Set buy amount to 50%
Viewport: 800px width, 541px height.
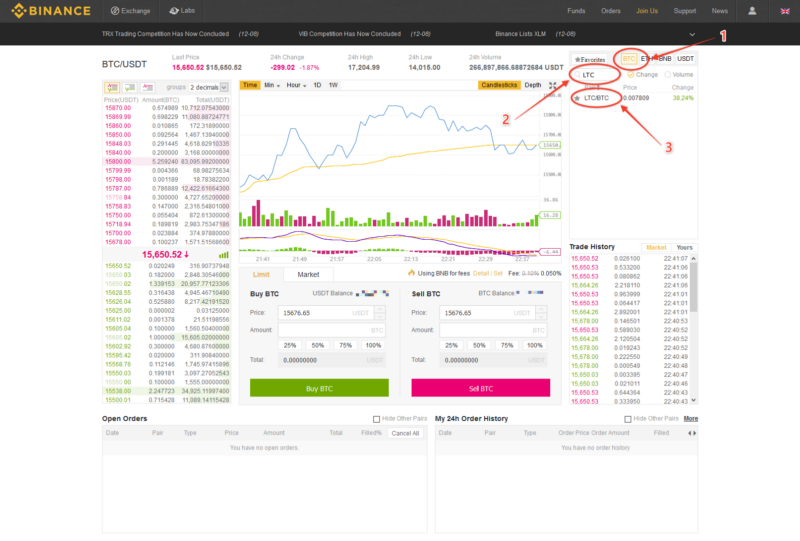coord(318,346)
